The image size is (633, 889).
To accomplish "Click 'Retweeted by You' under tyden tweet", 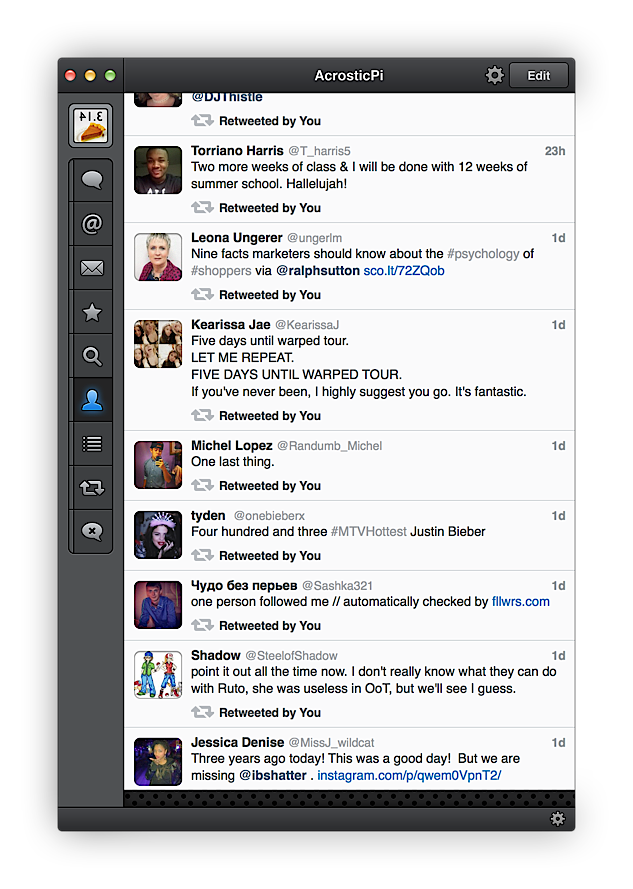I will click(270, 556).
